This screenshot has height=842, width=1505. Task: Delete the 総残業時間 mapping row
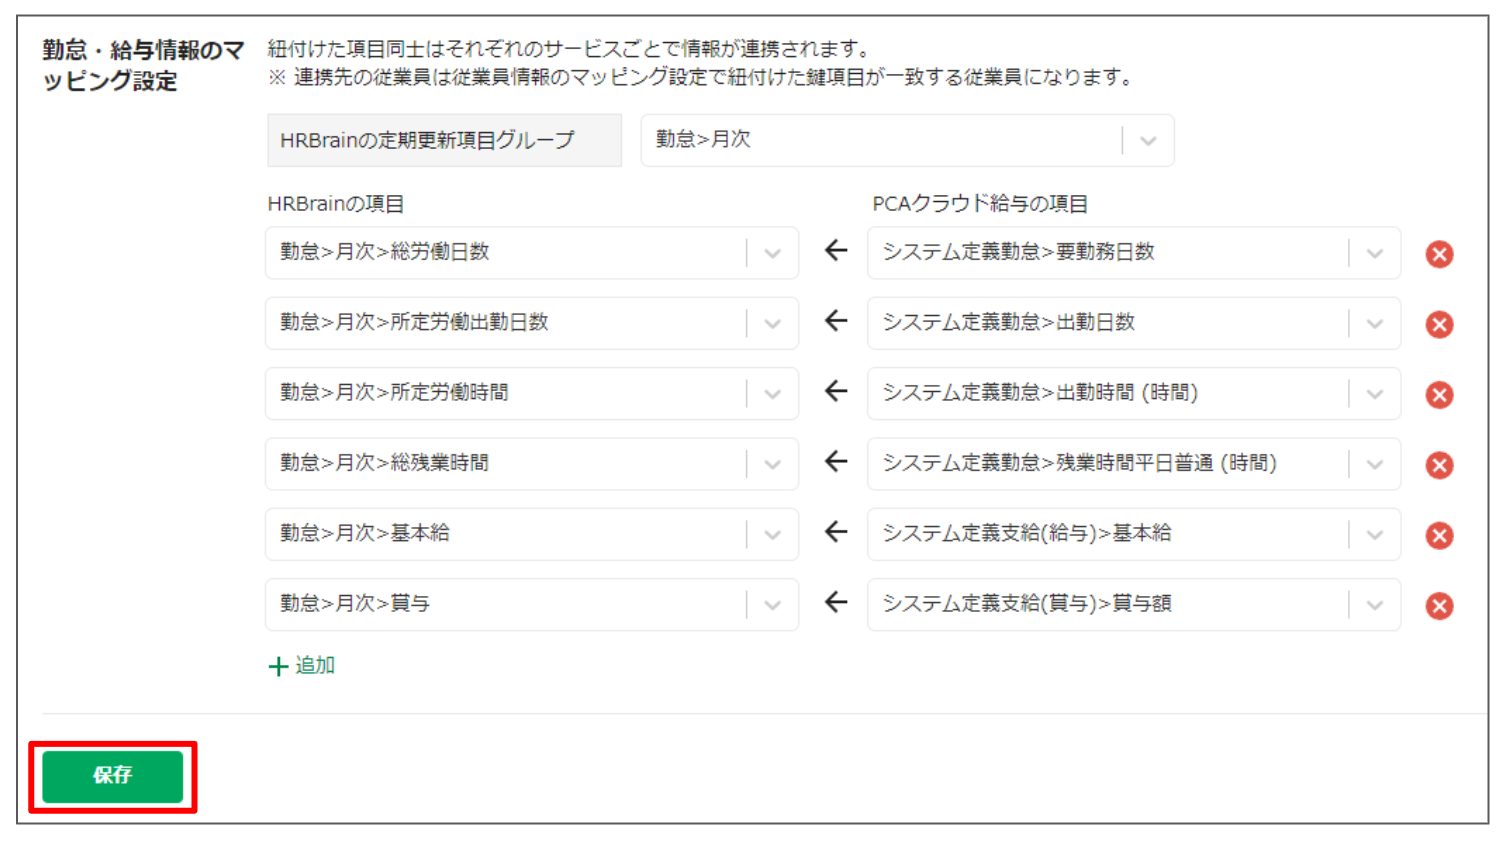(x=1439, y=465)
